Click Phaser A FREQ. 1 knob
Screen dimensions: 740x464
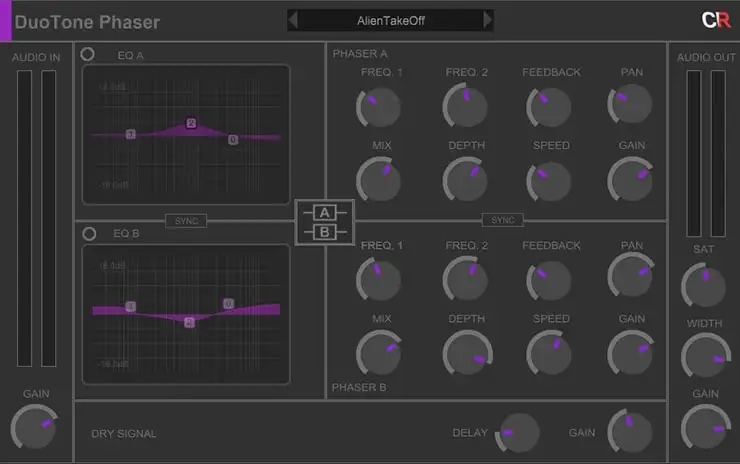[x=378, y=107]
